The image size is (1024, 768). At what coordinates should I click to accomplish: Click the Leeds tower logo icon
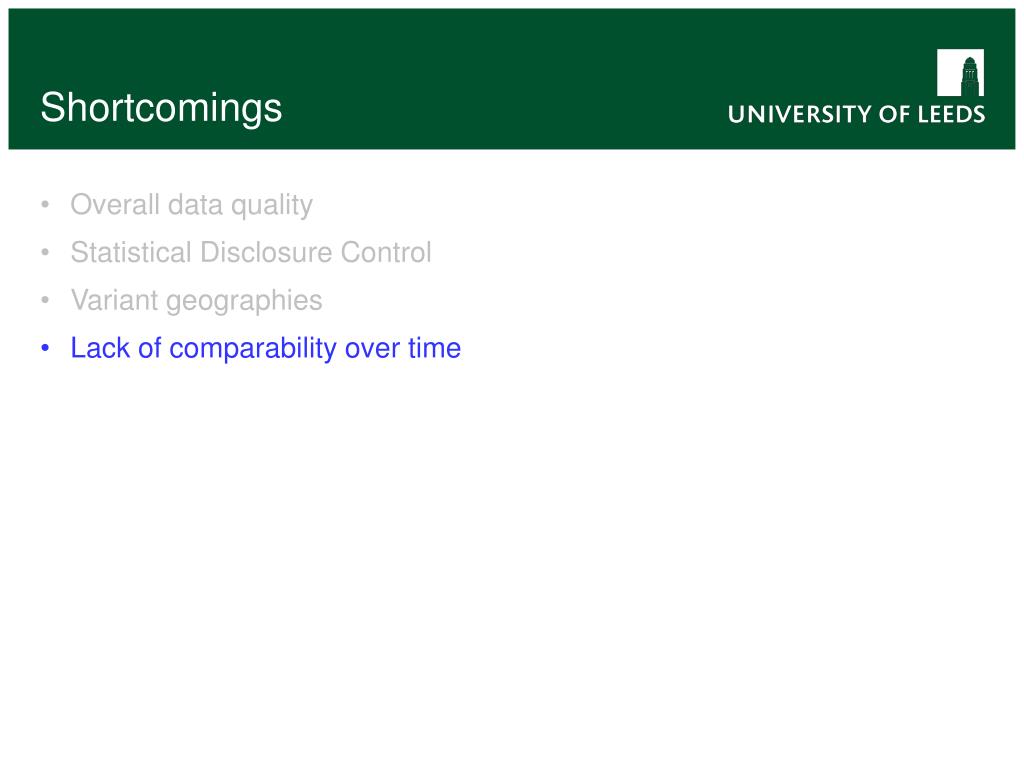click(960, 72)
